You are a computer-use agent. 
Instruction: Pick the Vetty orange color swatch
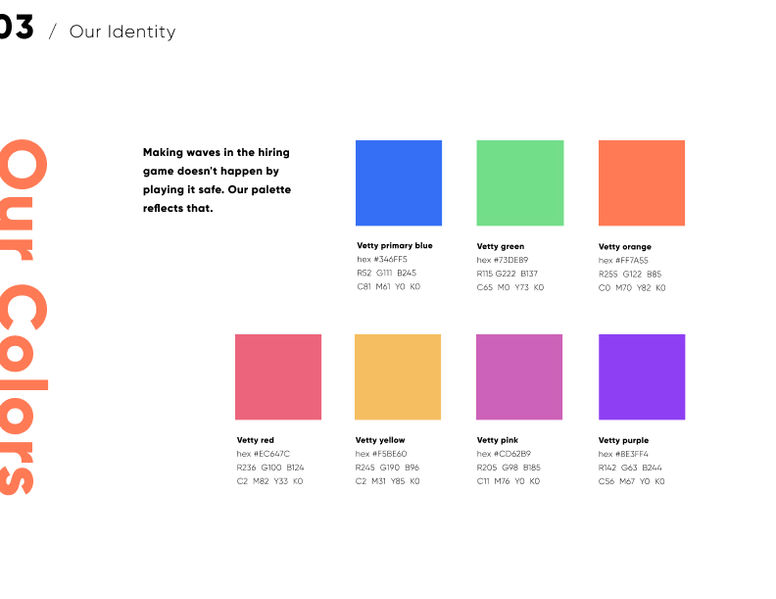(641, 183)
